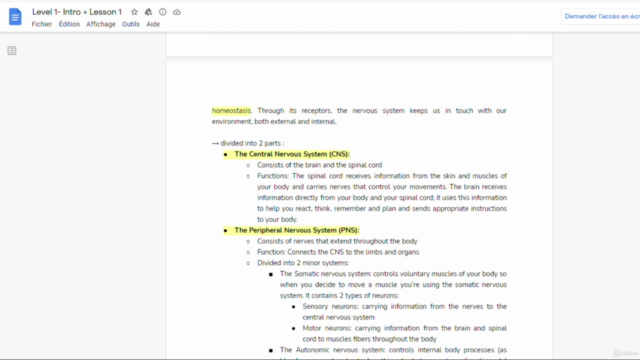Open the Édition menu

[x=69, y=24]
